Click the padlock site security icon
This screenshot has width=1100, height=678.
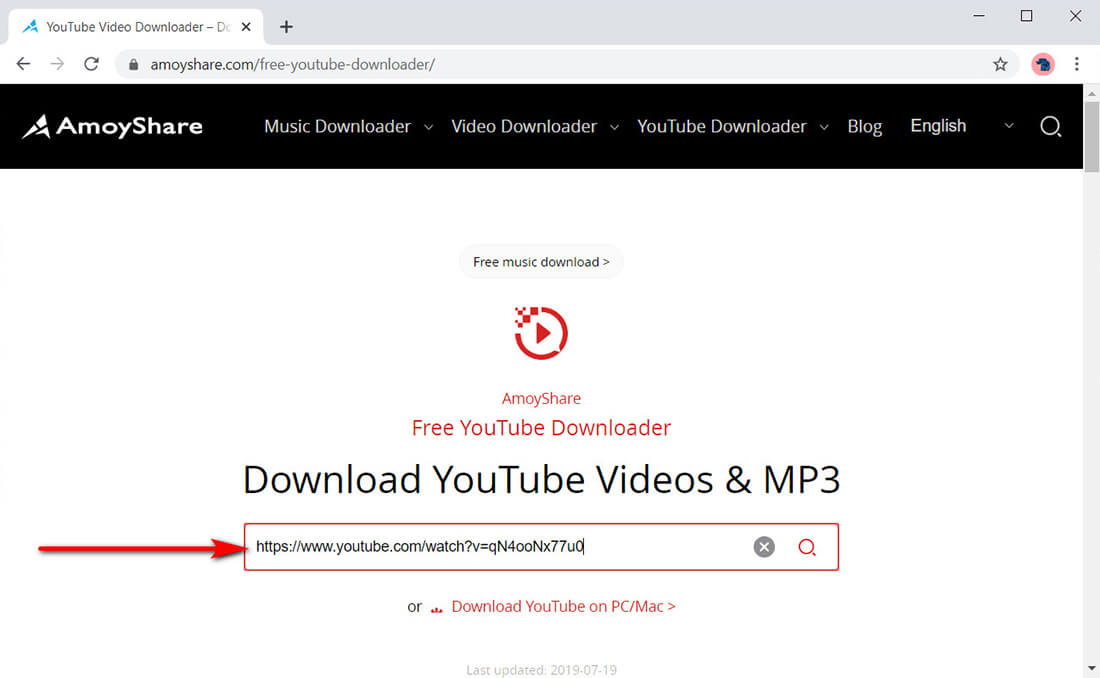(x=133, y=65)
